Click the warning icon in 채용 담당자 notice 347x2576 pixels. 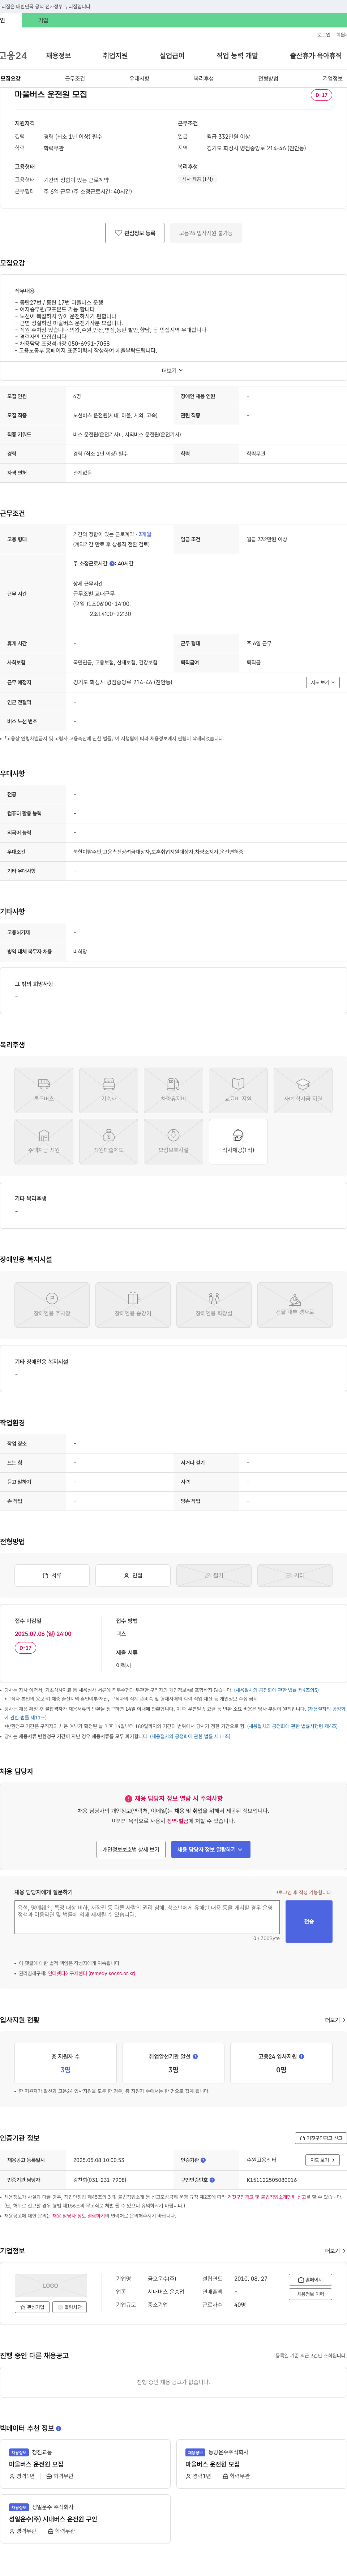click(128, 1799)
